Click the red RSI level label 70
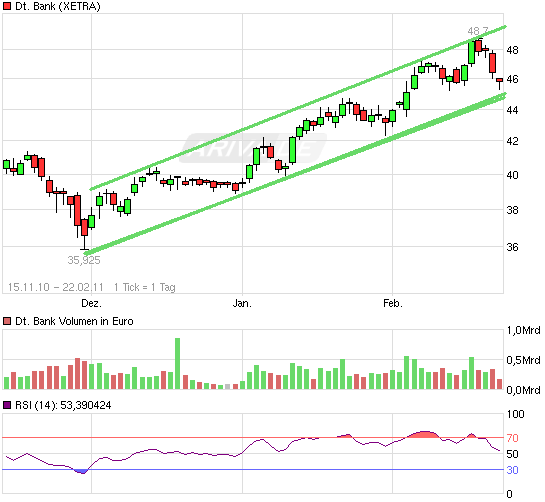This screenshot has width=545, height=502. (x=512, y=438)
